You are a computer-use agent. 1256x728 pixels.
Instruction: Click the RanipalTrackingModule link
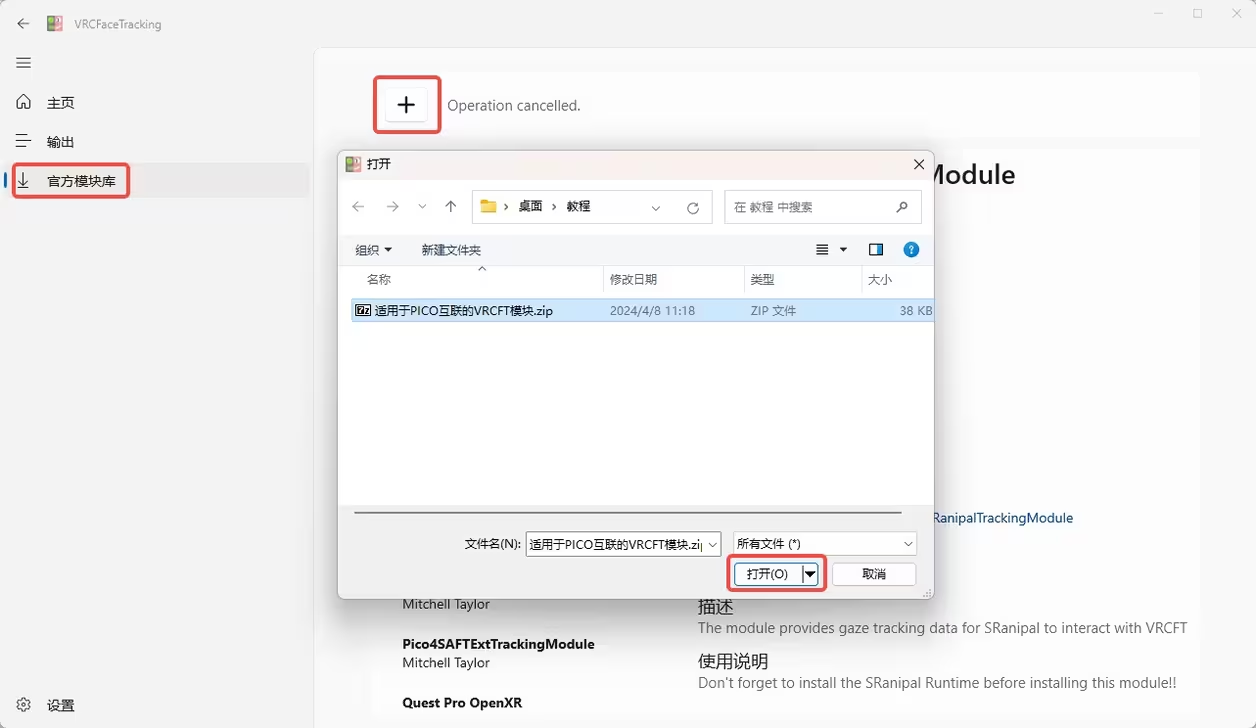(1003, 518)
